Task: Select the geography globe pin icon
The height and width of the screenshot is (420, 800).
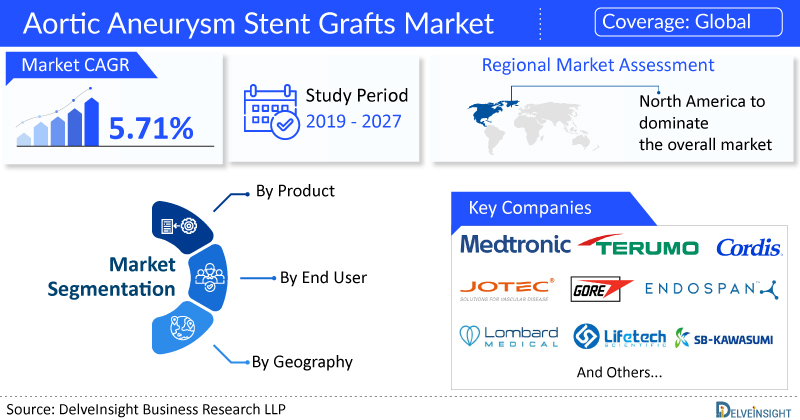Action: click(x=182, y=328)
